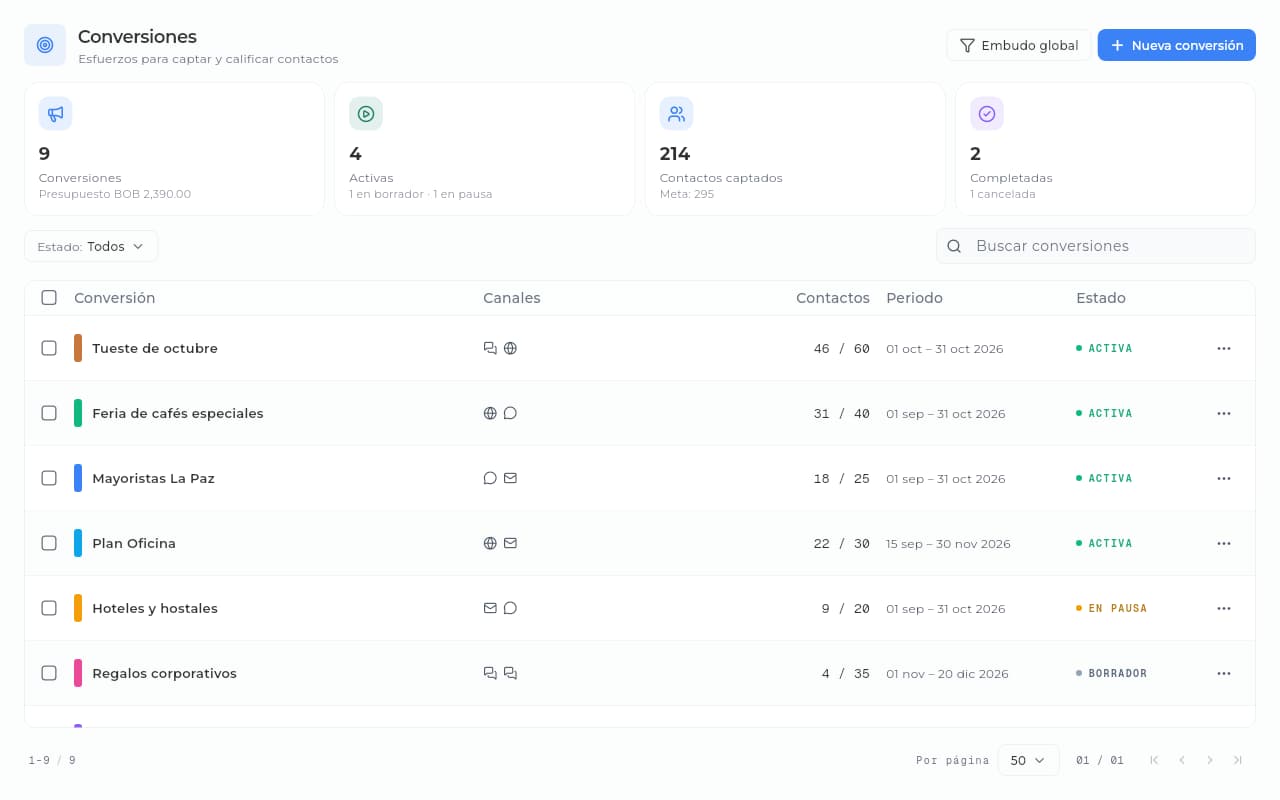Click the Conversión column header

click(x=115, y=298)
